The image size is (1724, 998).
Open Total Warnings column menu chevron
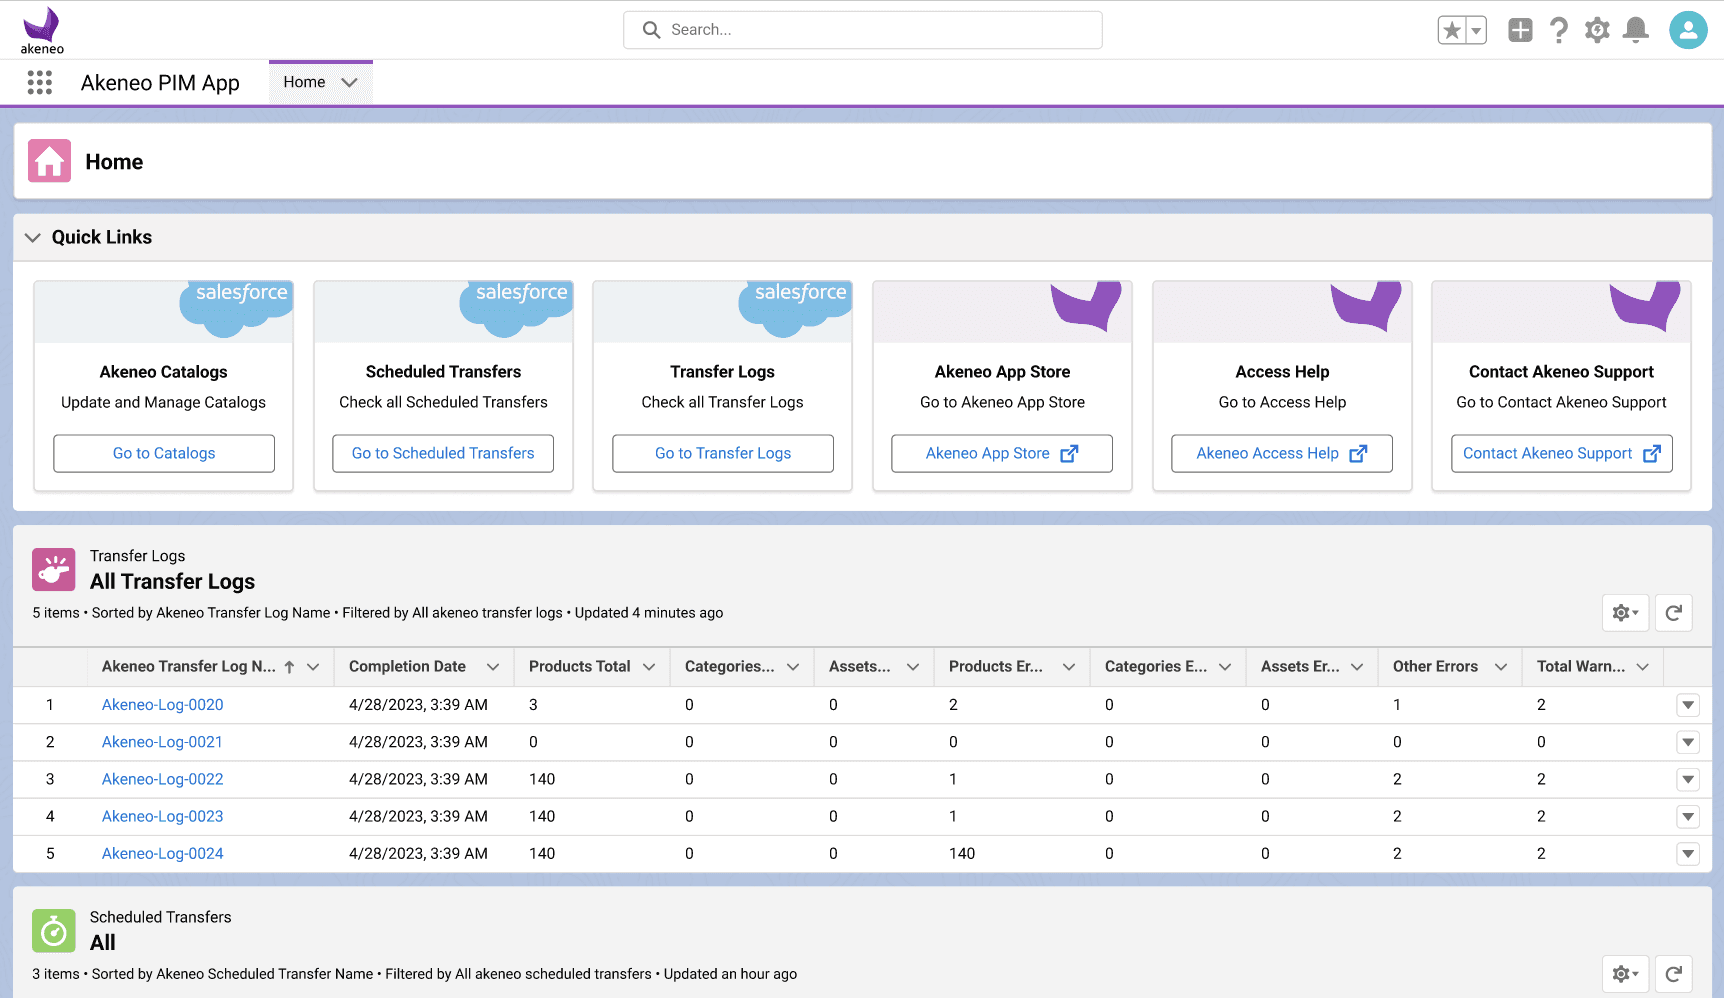[1643, 667]
